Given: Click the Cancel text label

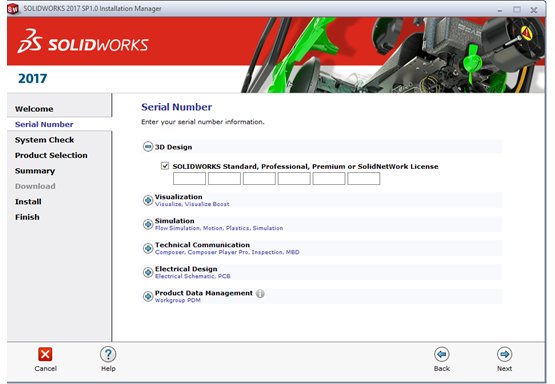Looking at the screenshot, I should (x=45, y=368).
